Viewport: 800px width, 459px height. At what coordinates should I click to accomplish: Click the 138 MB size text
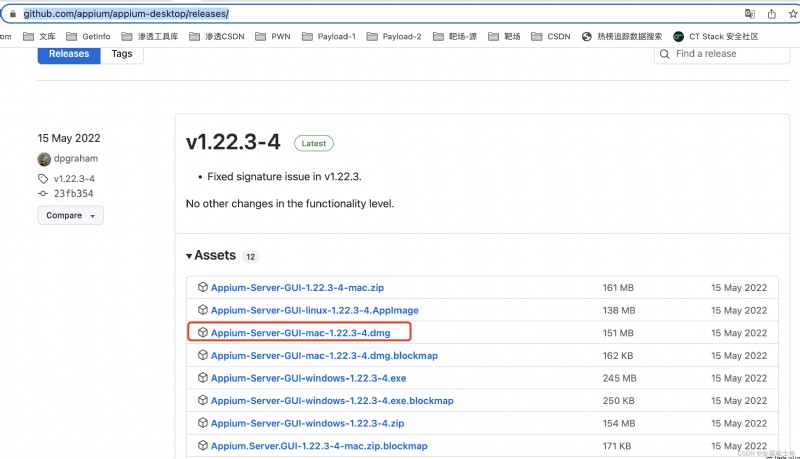tap(619, 310)
